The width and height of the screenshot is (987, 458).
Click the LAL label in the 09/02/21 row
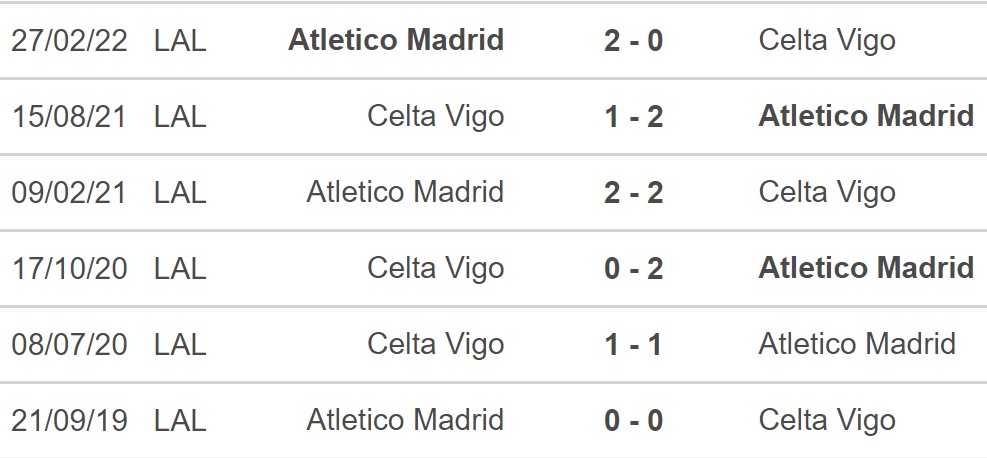coord(180,193)
